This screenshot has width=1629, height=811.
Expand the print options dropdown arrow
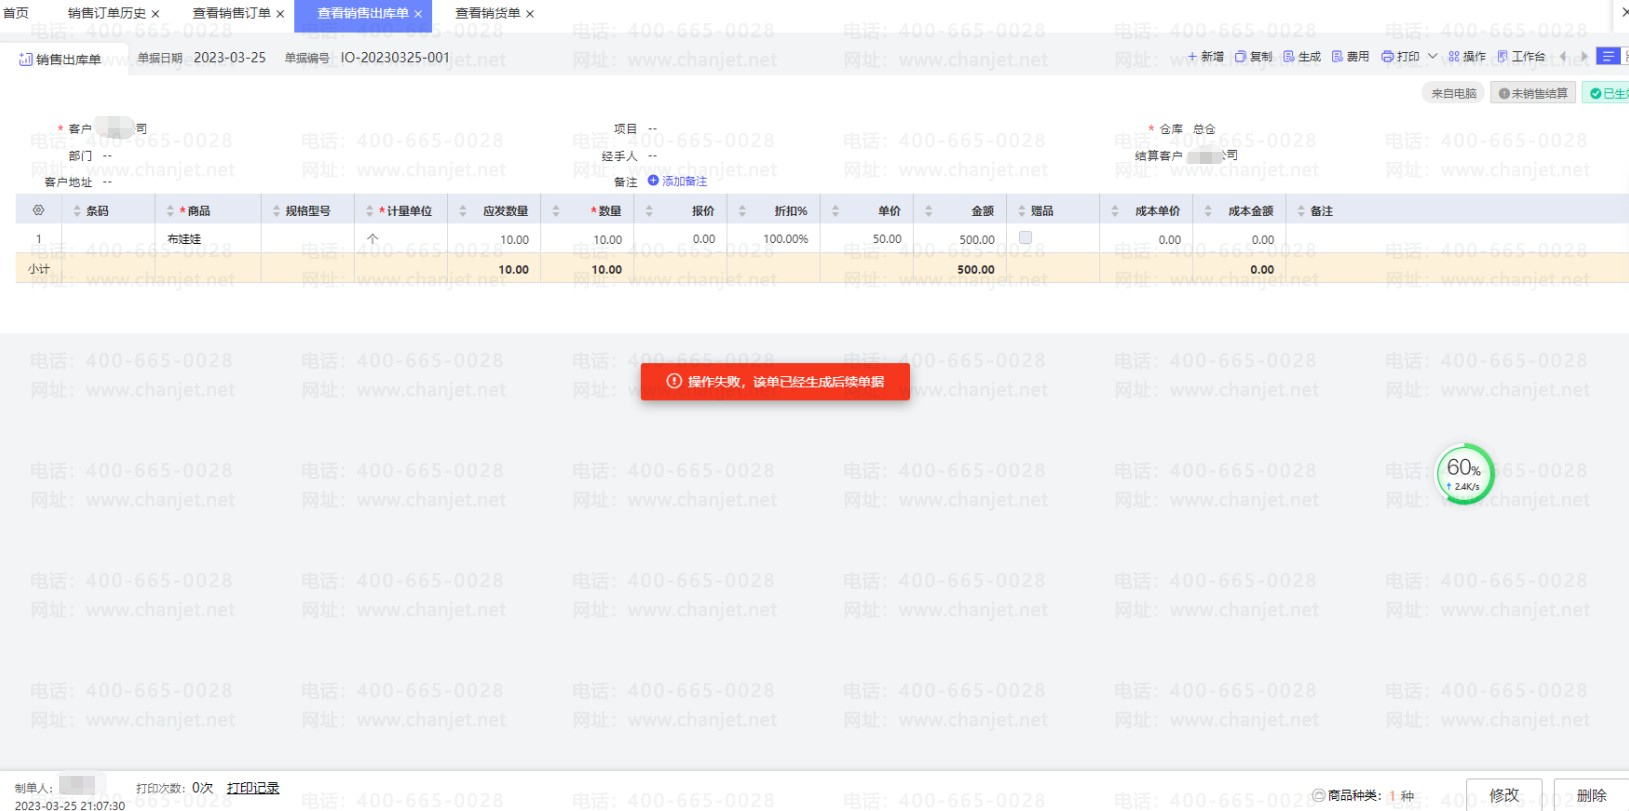coord(1432,56)
